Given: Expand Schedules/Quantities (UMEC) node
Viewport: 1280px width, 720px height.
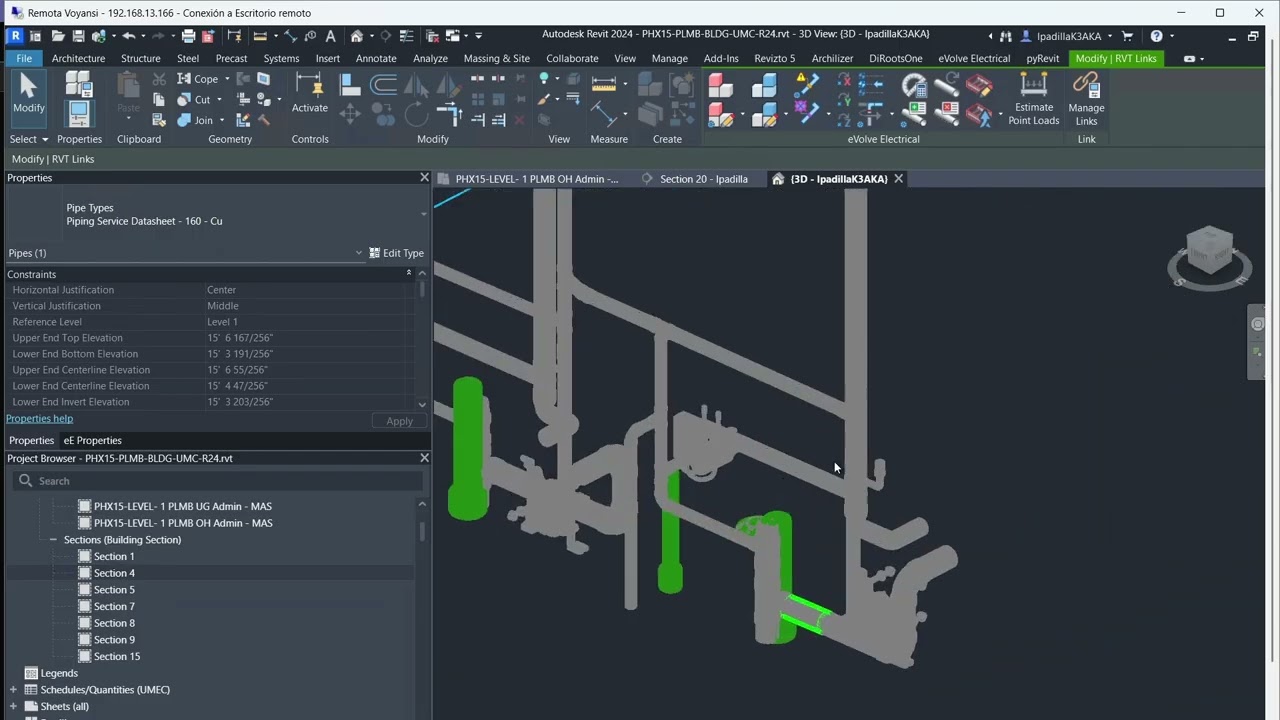Looking at the screenshot, I should [x=14, y=690].
